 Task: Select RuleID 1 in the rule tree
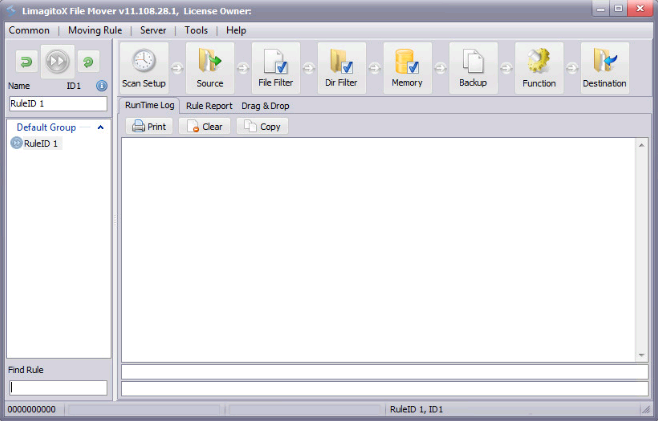[41, 144]
